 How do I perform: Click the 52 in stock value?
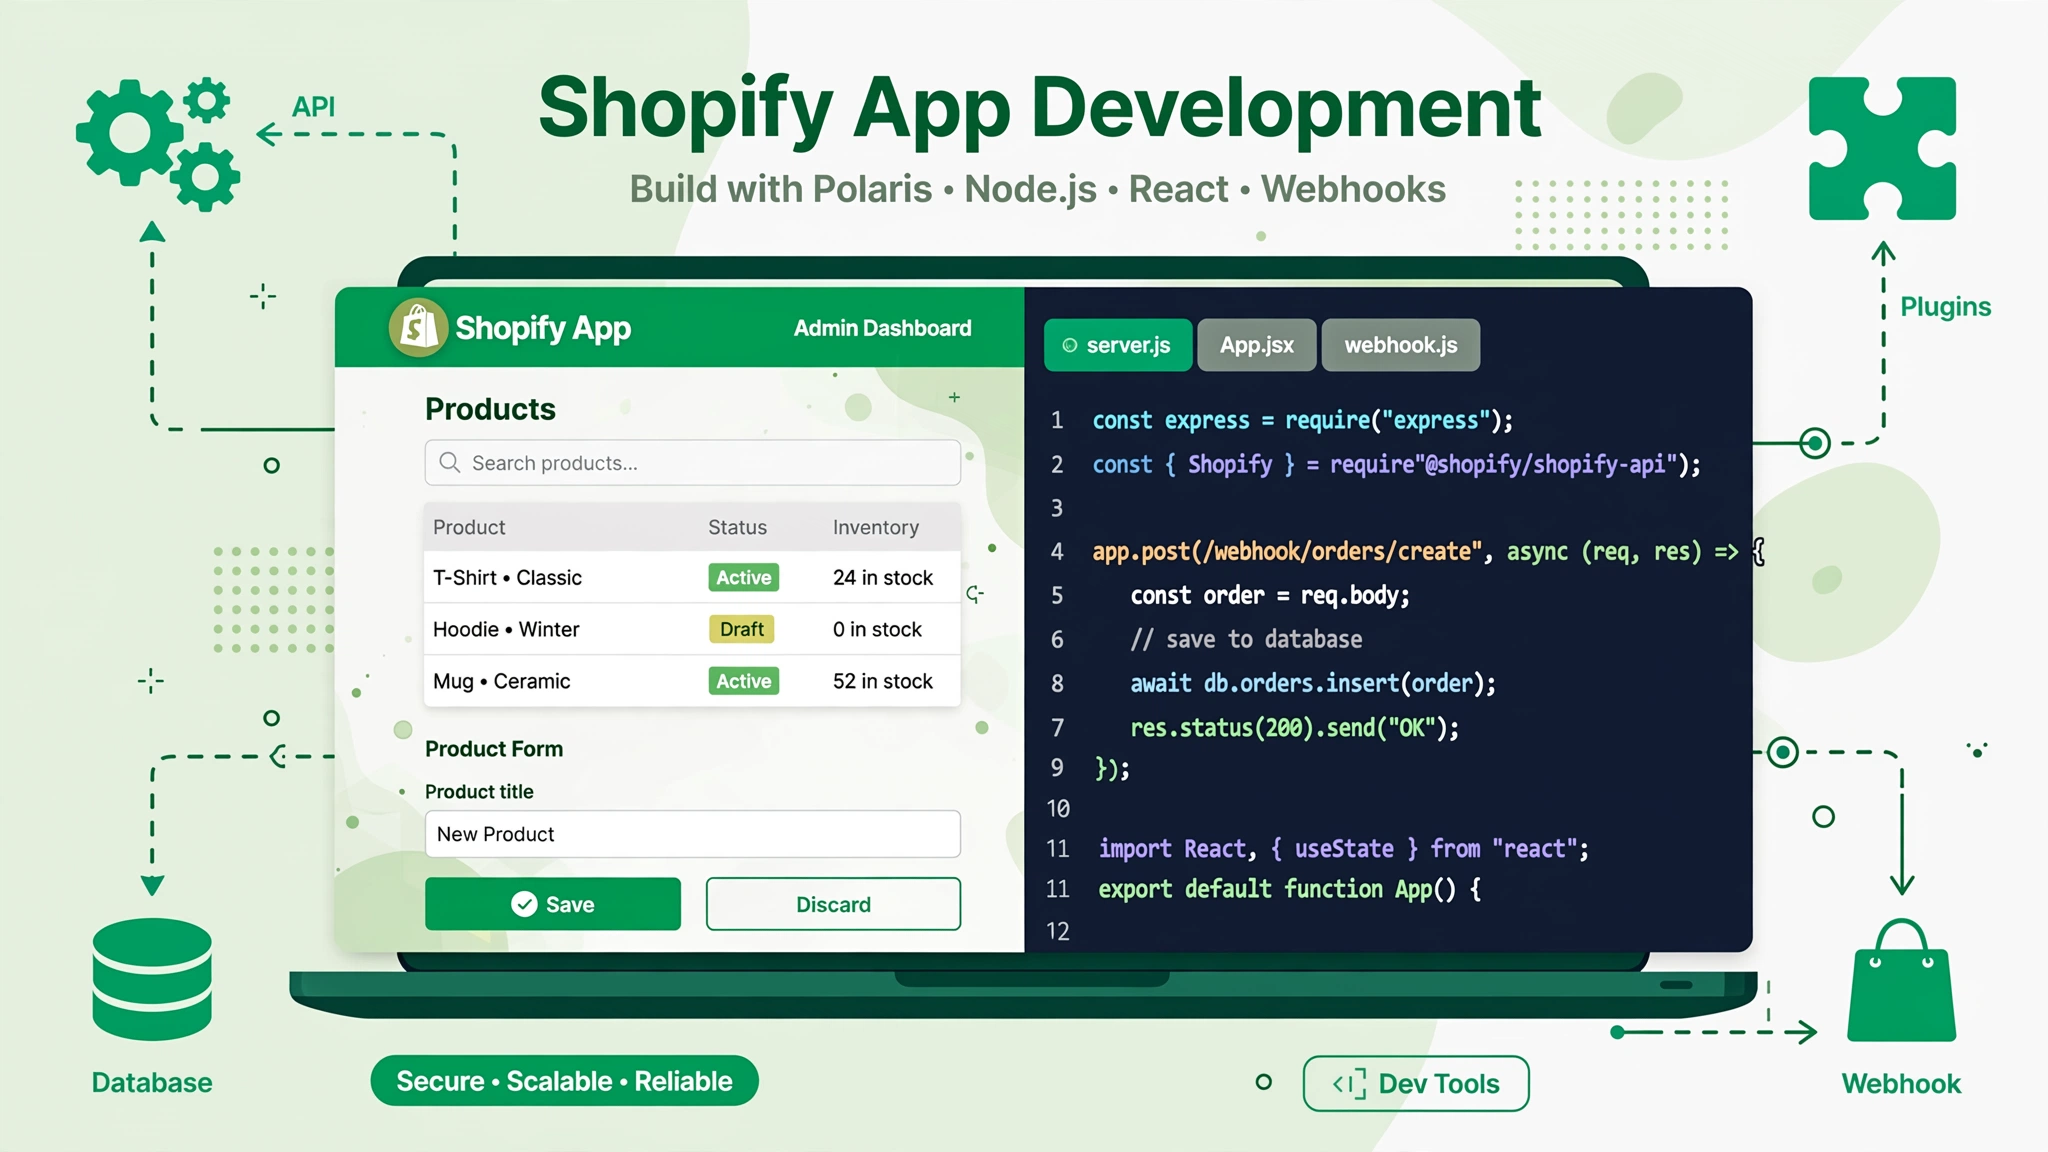coord(882,682)
